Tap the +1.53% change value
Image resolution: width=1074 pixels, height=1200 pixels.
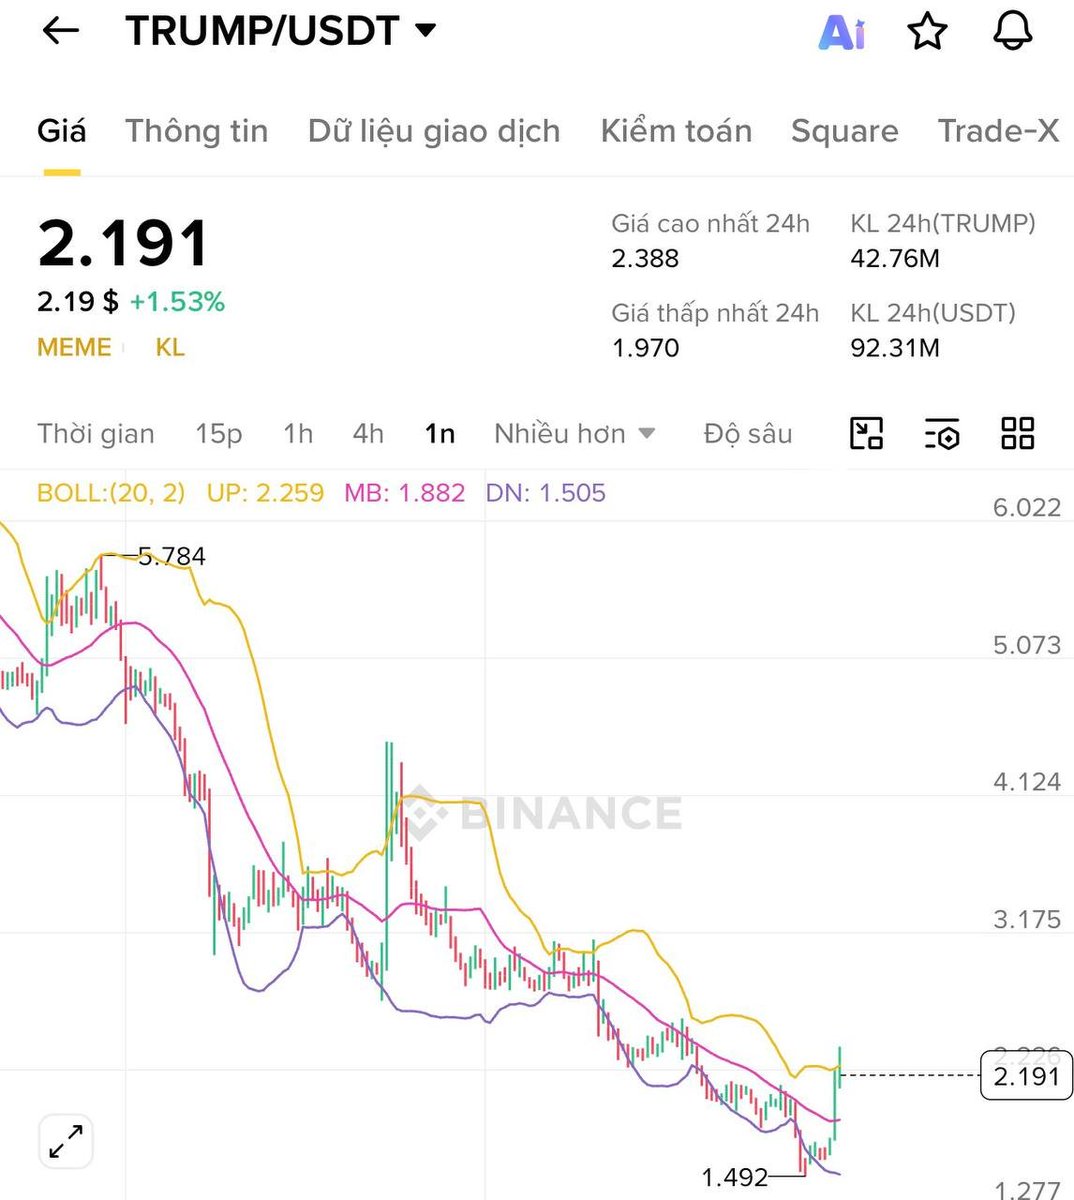coord(177,301)
